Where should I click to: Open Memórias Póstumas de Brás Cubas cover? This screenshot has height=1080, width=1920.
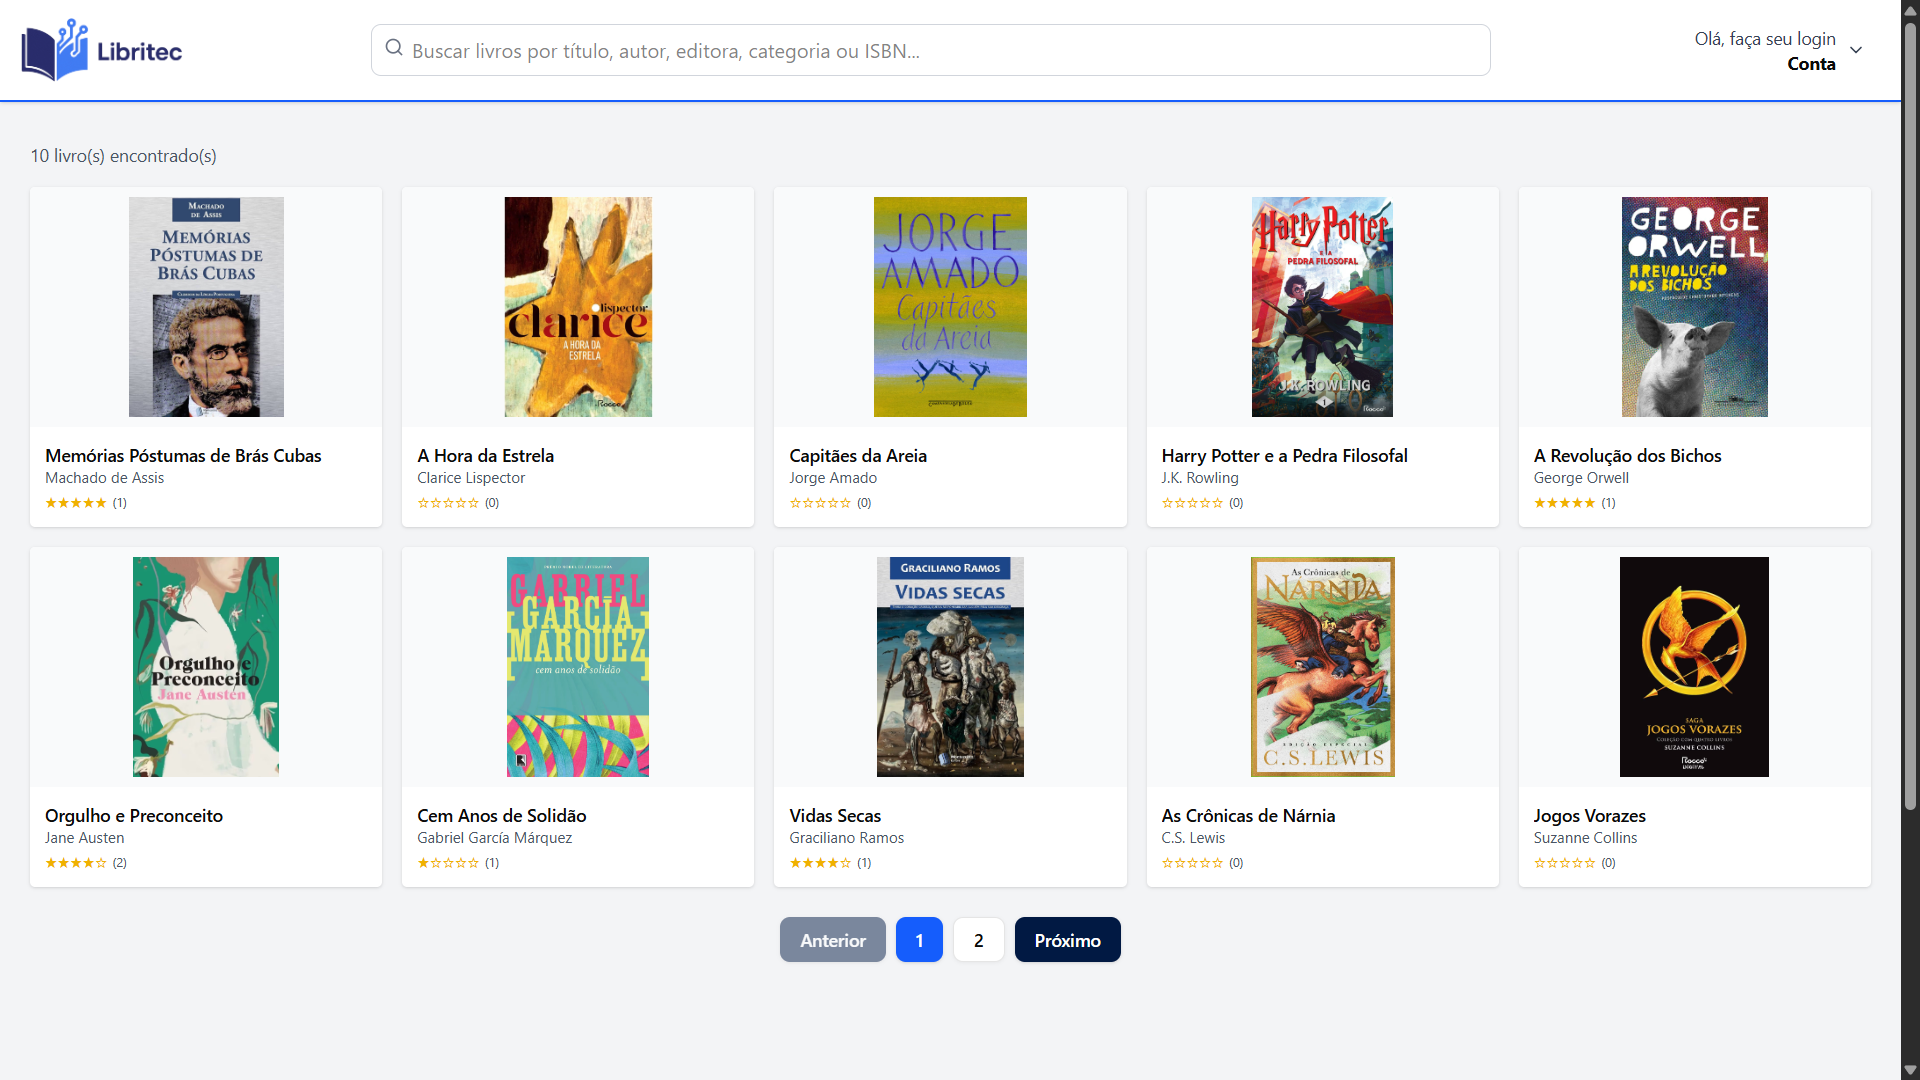(x=206, y=307)
